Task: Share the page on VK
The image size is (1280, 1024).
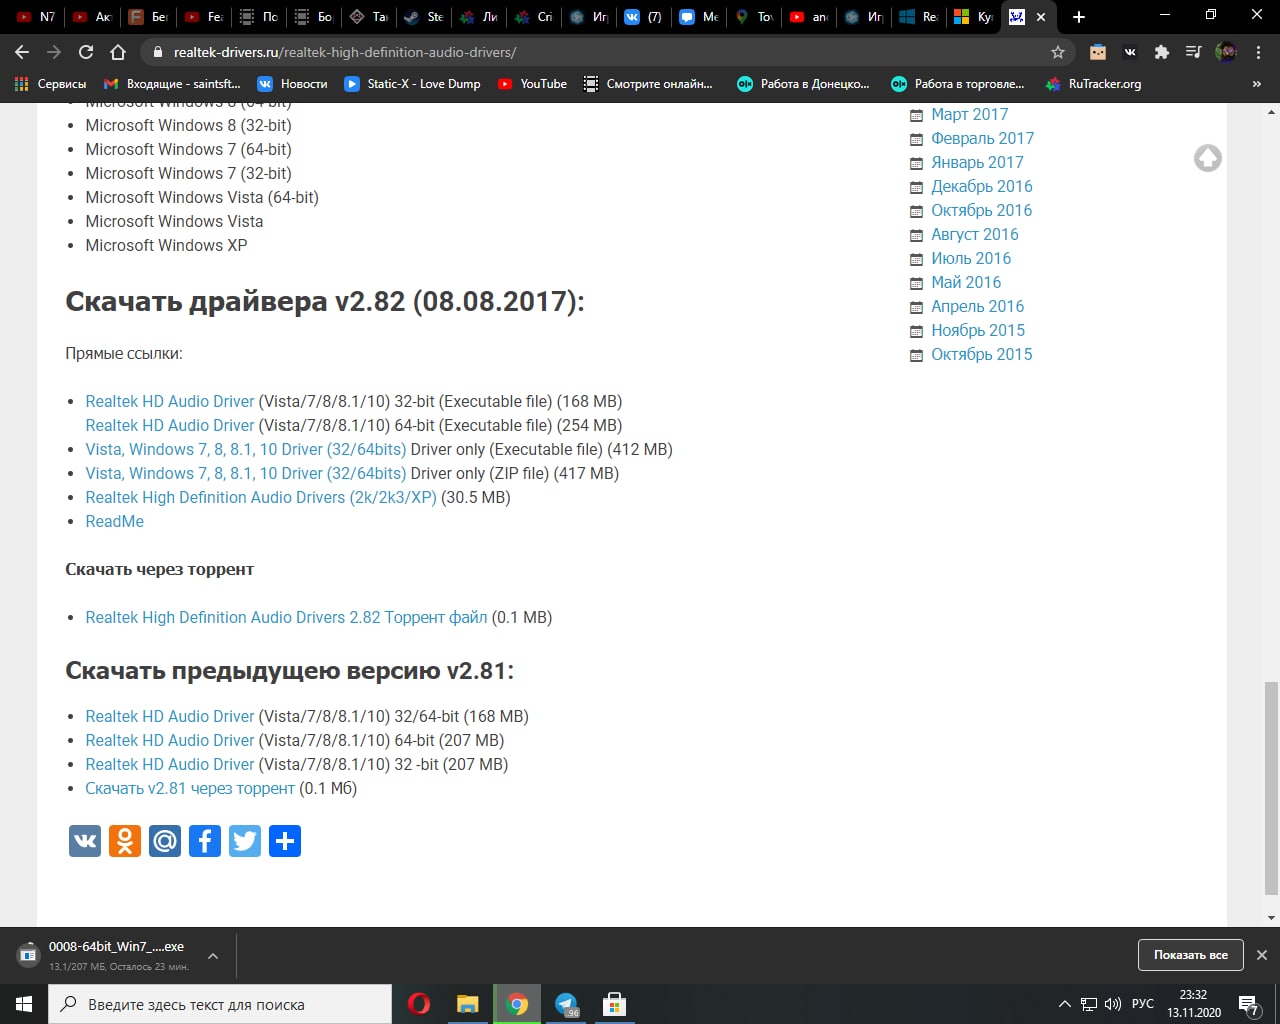Action: [85, 841]
